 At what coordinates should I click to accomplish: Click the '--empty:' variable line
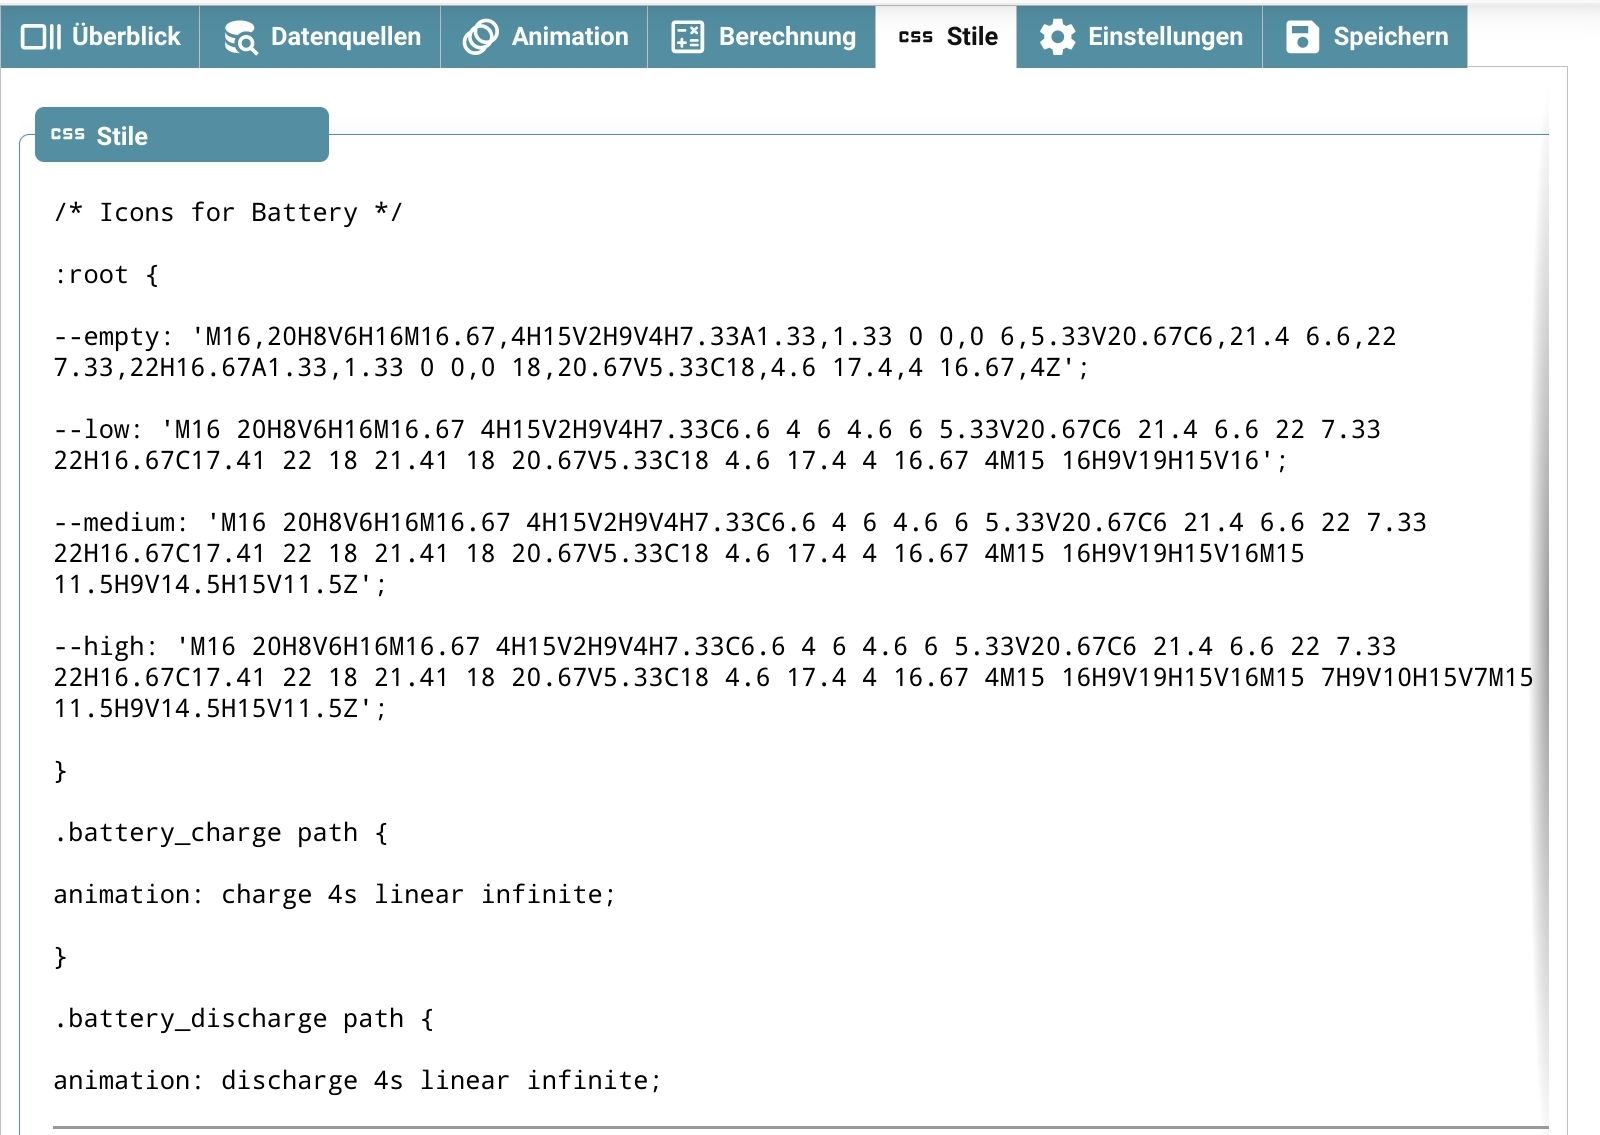pos(725,352)
